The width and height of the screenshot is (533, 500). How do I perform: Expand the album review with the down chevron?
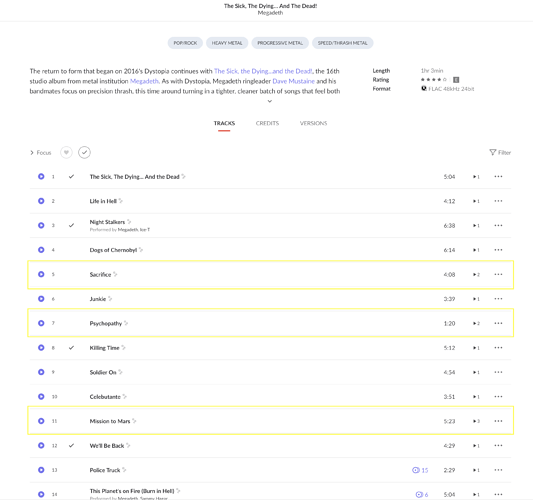pyautogui.click(x=270, y=101)
